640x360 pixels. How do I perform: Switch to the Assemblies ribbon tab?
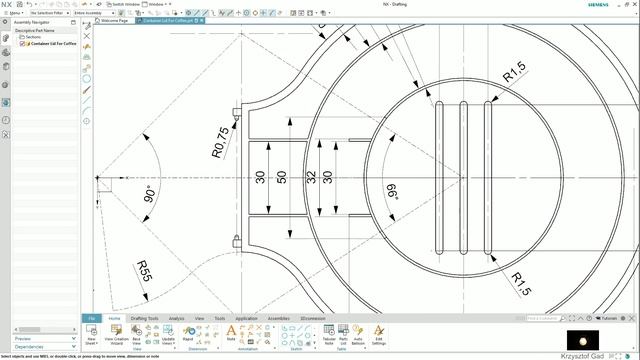coord(279,318)
